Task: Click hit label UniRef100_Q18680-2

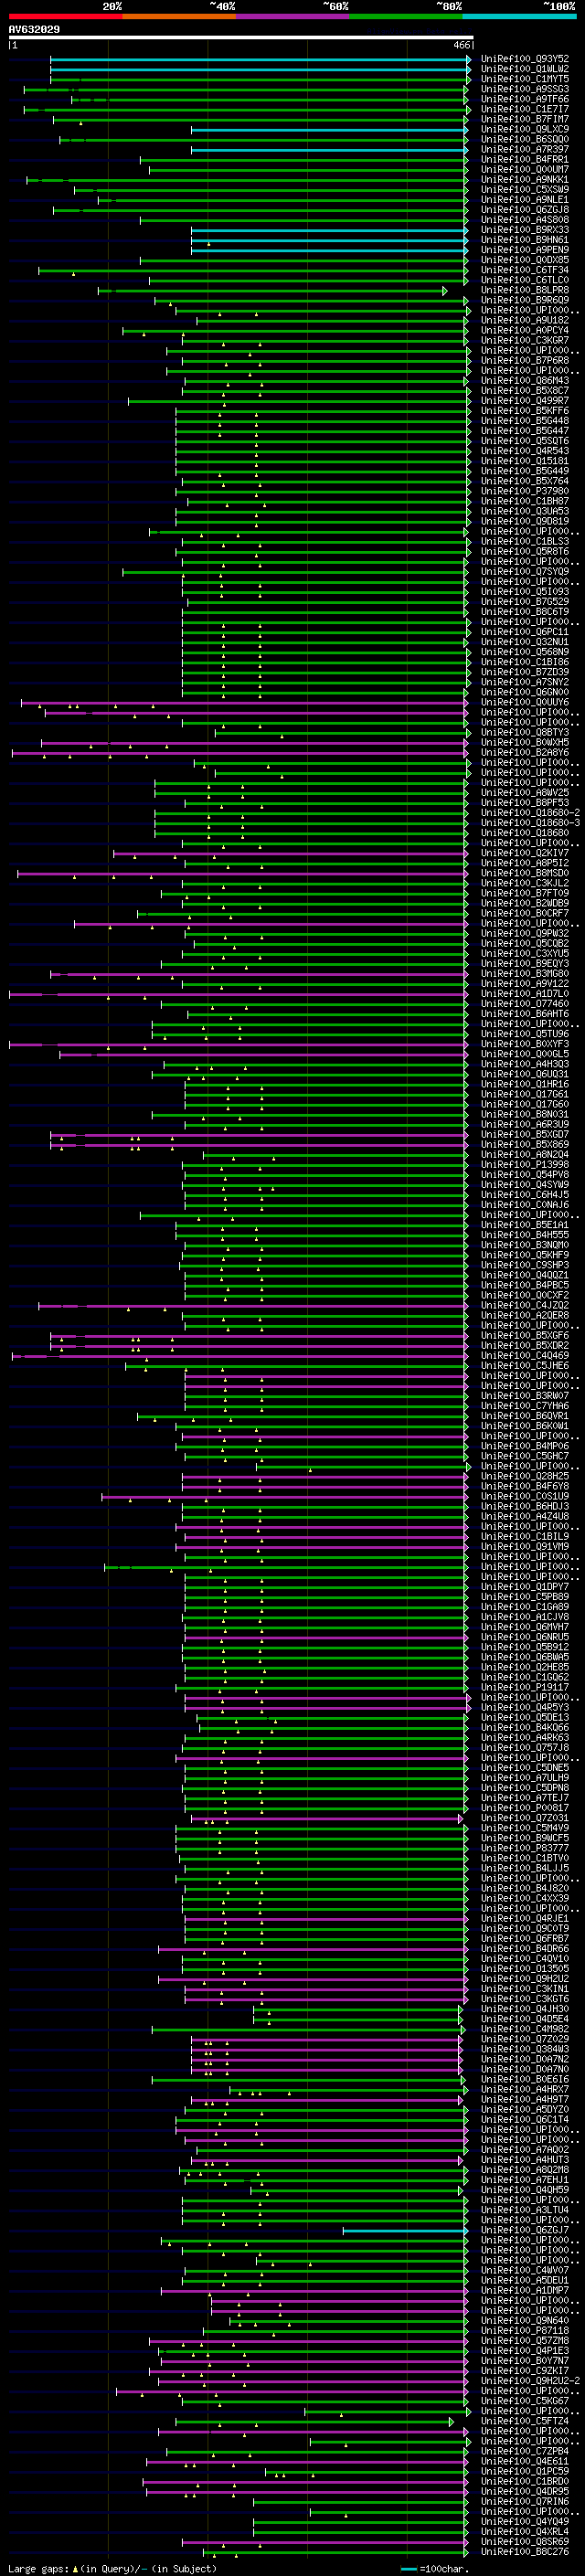Action: (x=530, y=813)
